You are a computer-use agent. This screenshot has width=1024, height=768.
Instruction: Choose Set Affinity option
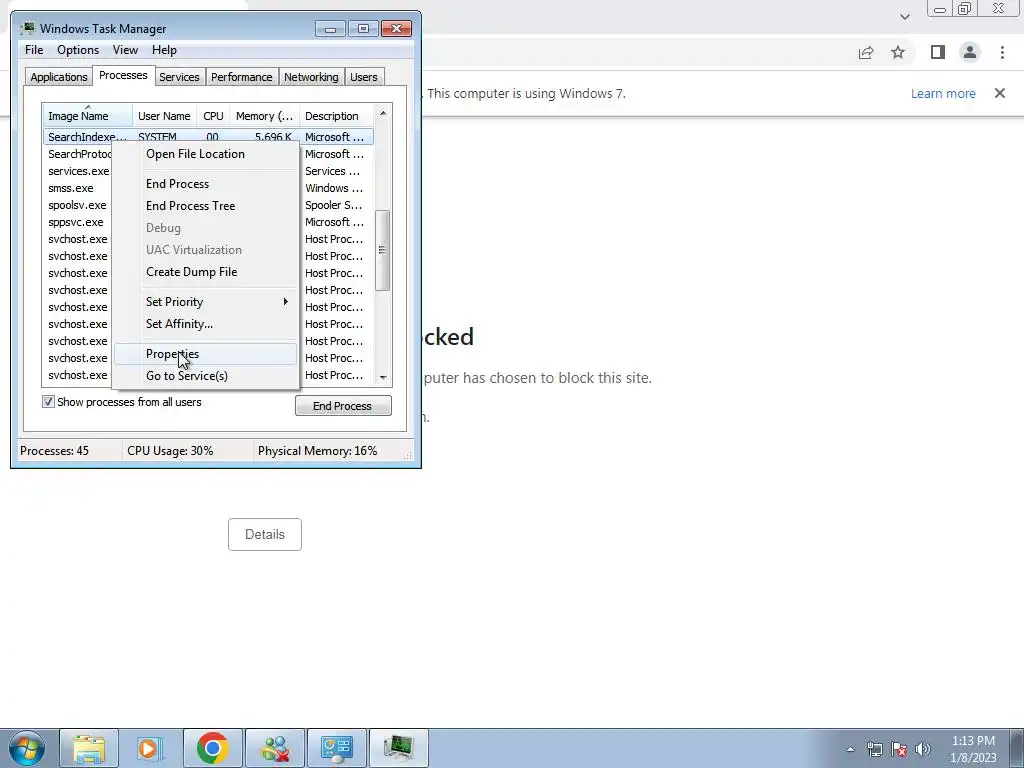click(x=206, y=324)
